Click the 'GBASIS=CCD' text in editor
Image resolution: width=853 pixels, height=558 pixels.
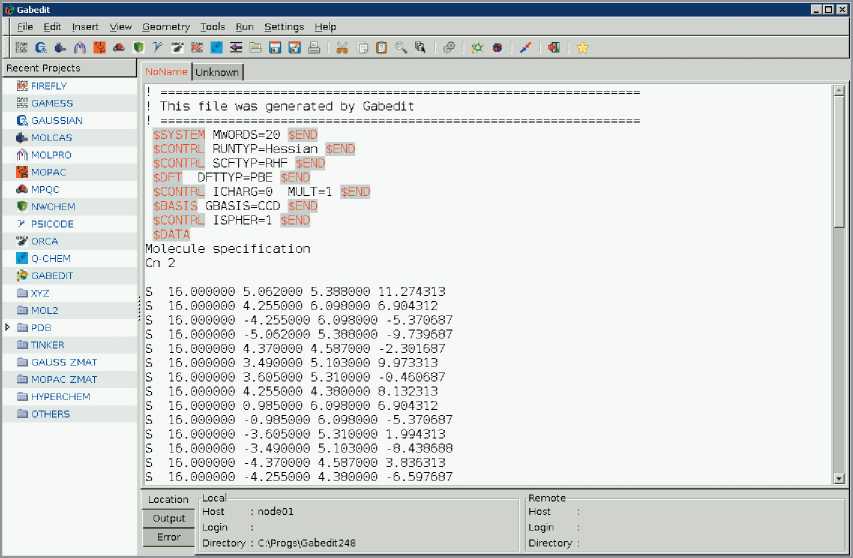[243, 206]
